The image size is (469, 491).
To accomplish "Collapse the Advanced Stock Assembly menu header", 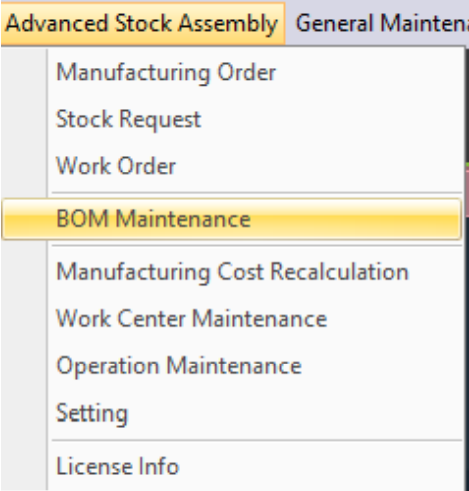I will (x=143, y=23).
